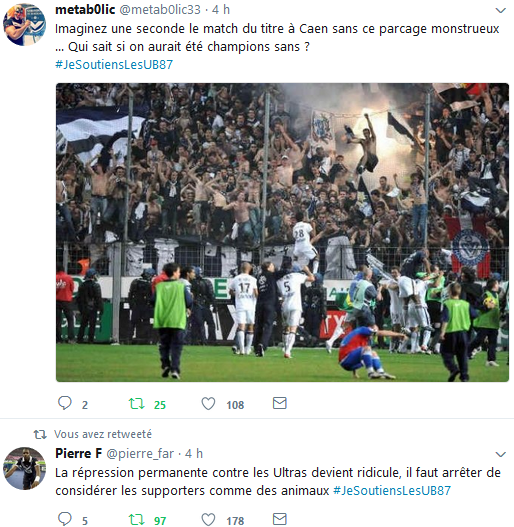The height and width of the screenshot is (527, 514).
Task: Open more options chevron on metab0lic's tweet
Action: (x=501, y=10)
